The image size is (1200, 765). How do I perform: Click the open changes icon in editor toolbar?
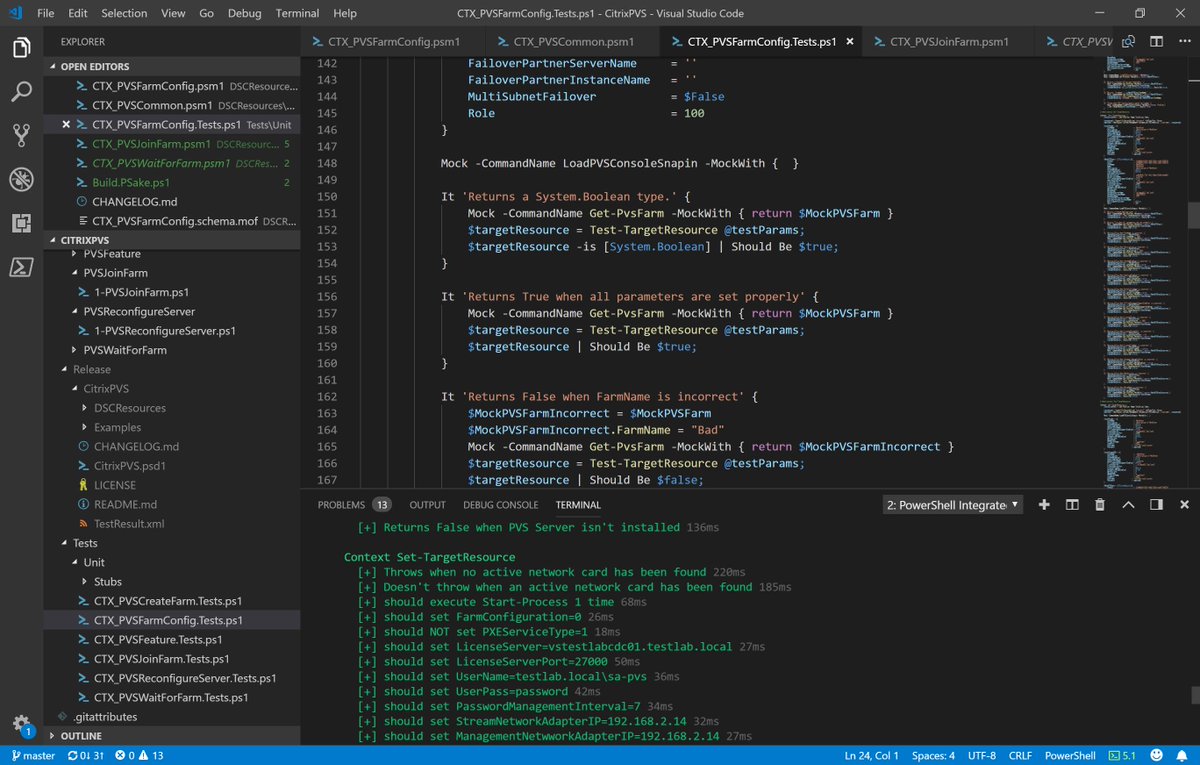pyautogui.click(x=1129, y=42)
